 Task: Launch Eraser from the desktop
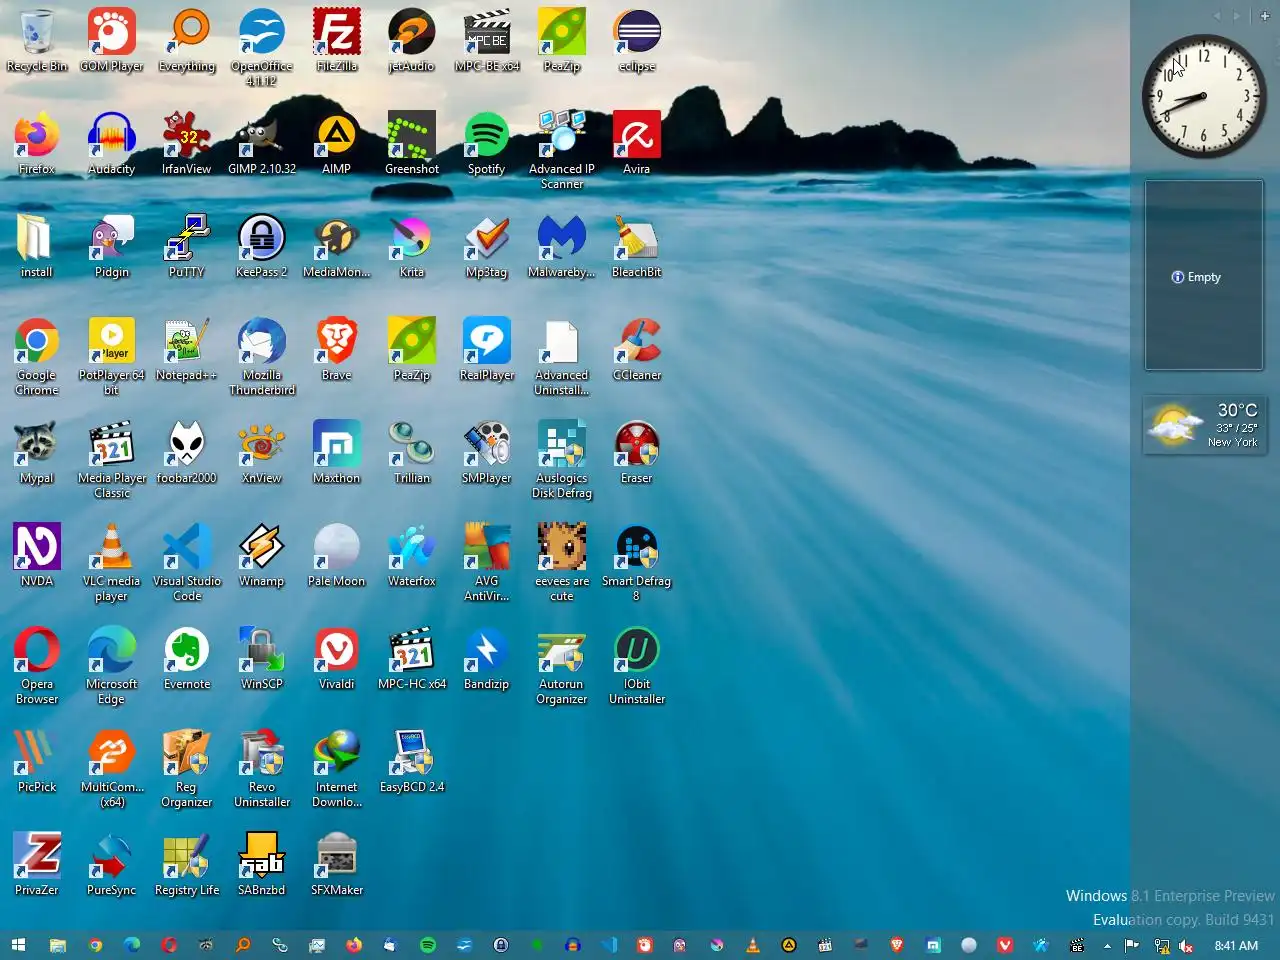point(637,453)
